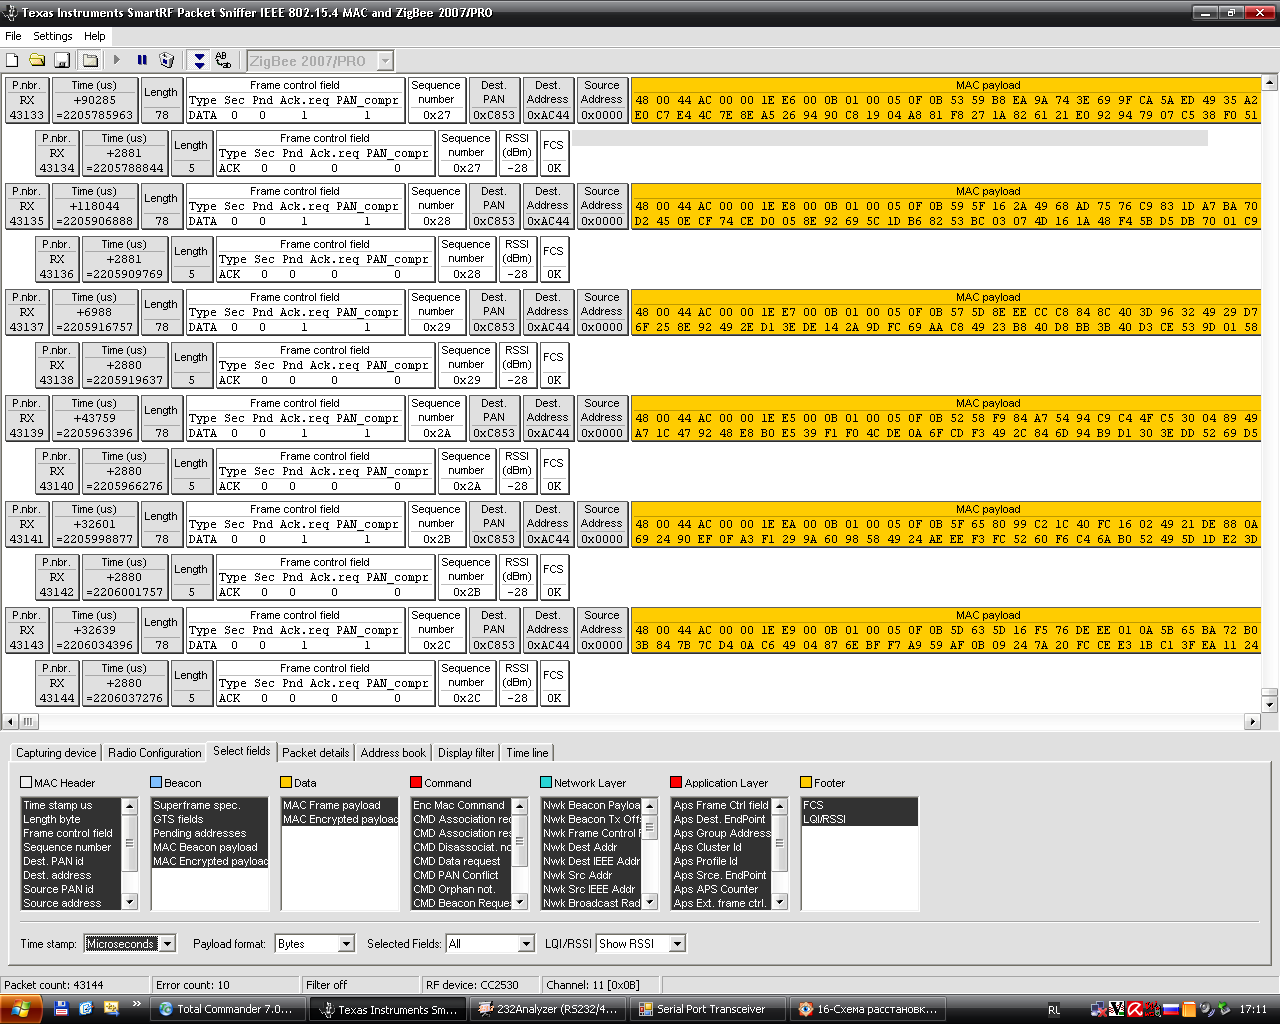Viewport: 1280px width, 1024px height.
Task: Click the Application Layer red color box
Action: (x=676, y=782)
